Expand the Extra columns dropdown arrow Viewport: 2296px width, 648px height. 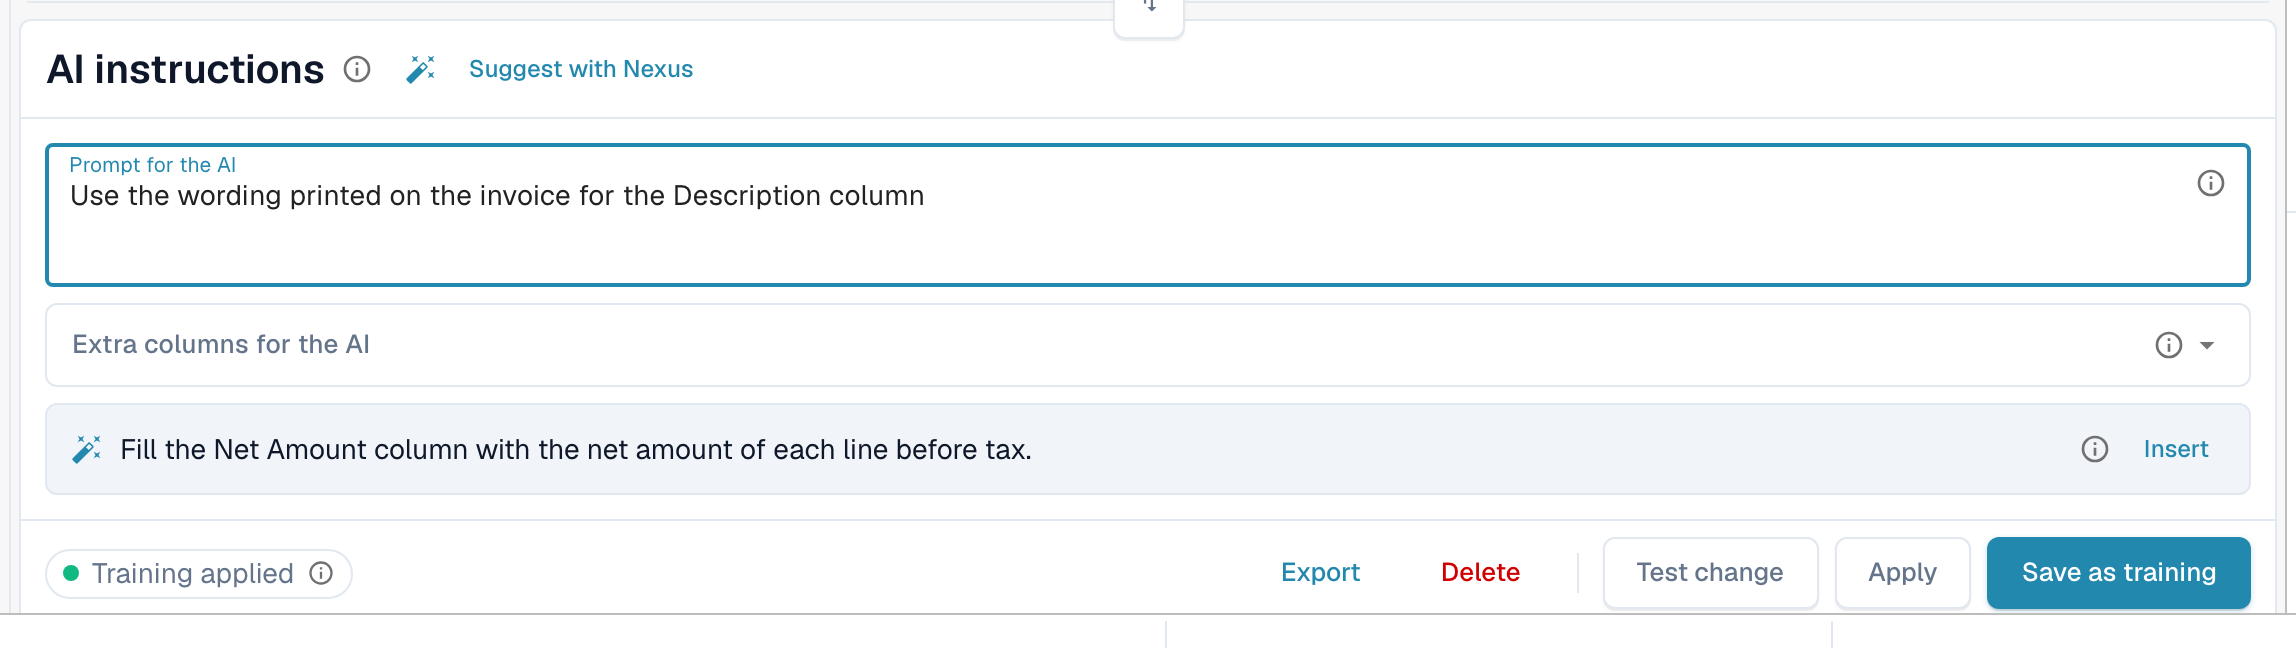tap(2207, 345)
